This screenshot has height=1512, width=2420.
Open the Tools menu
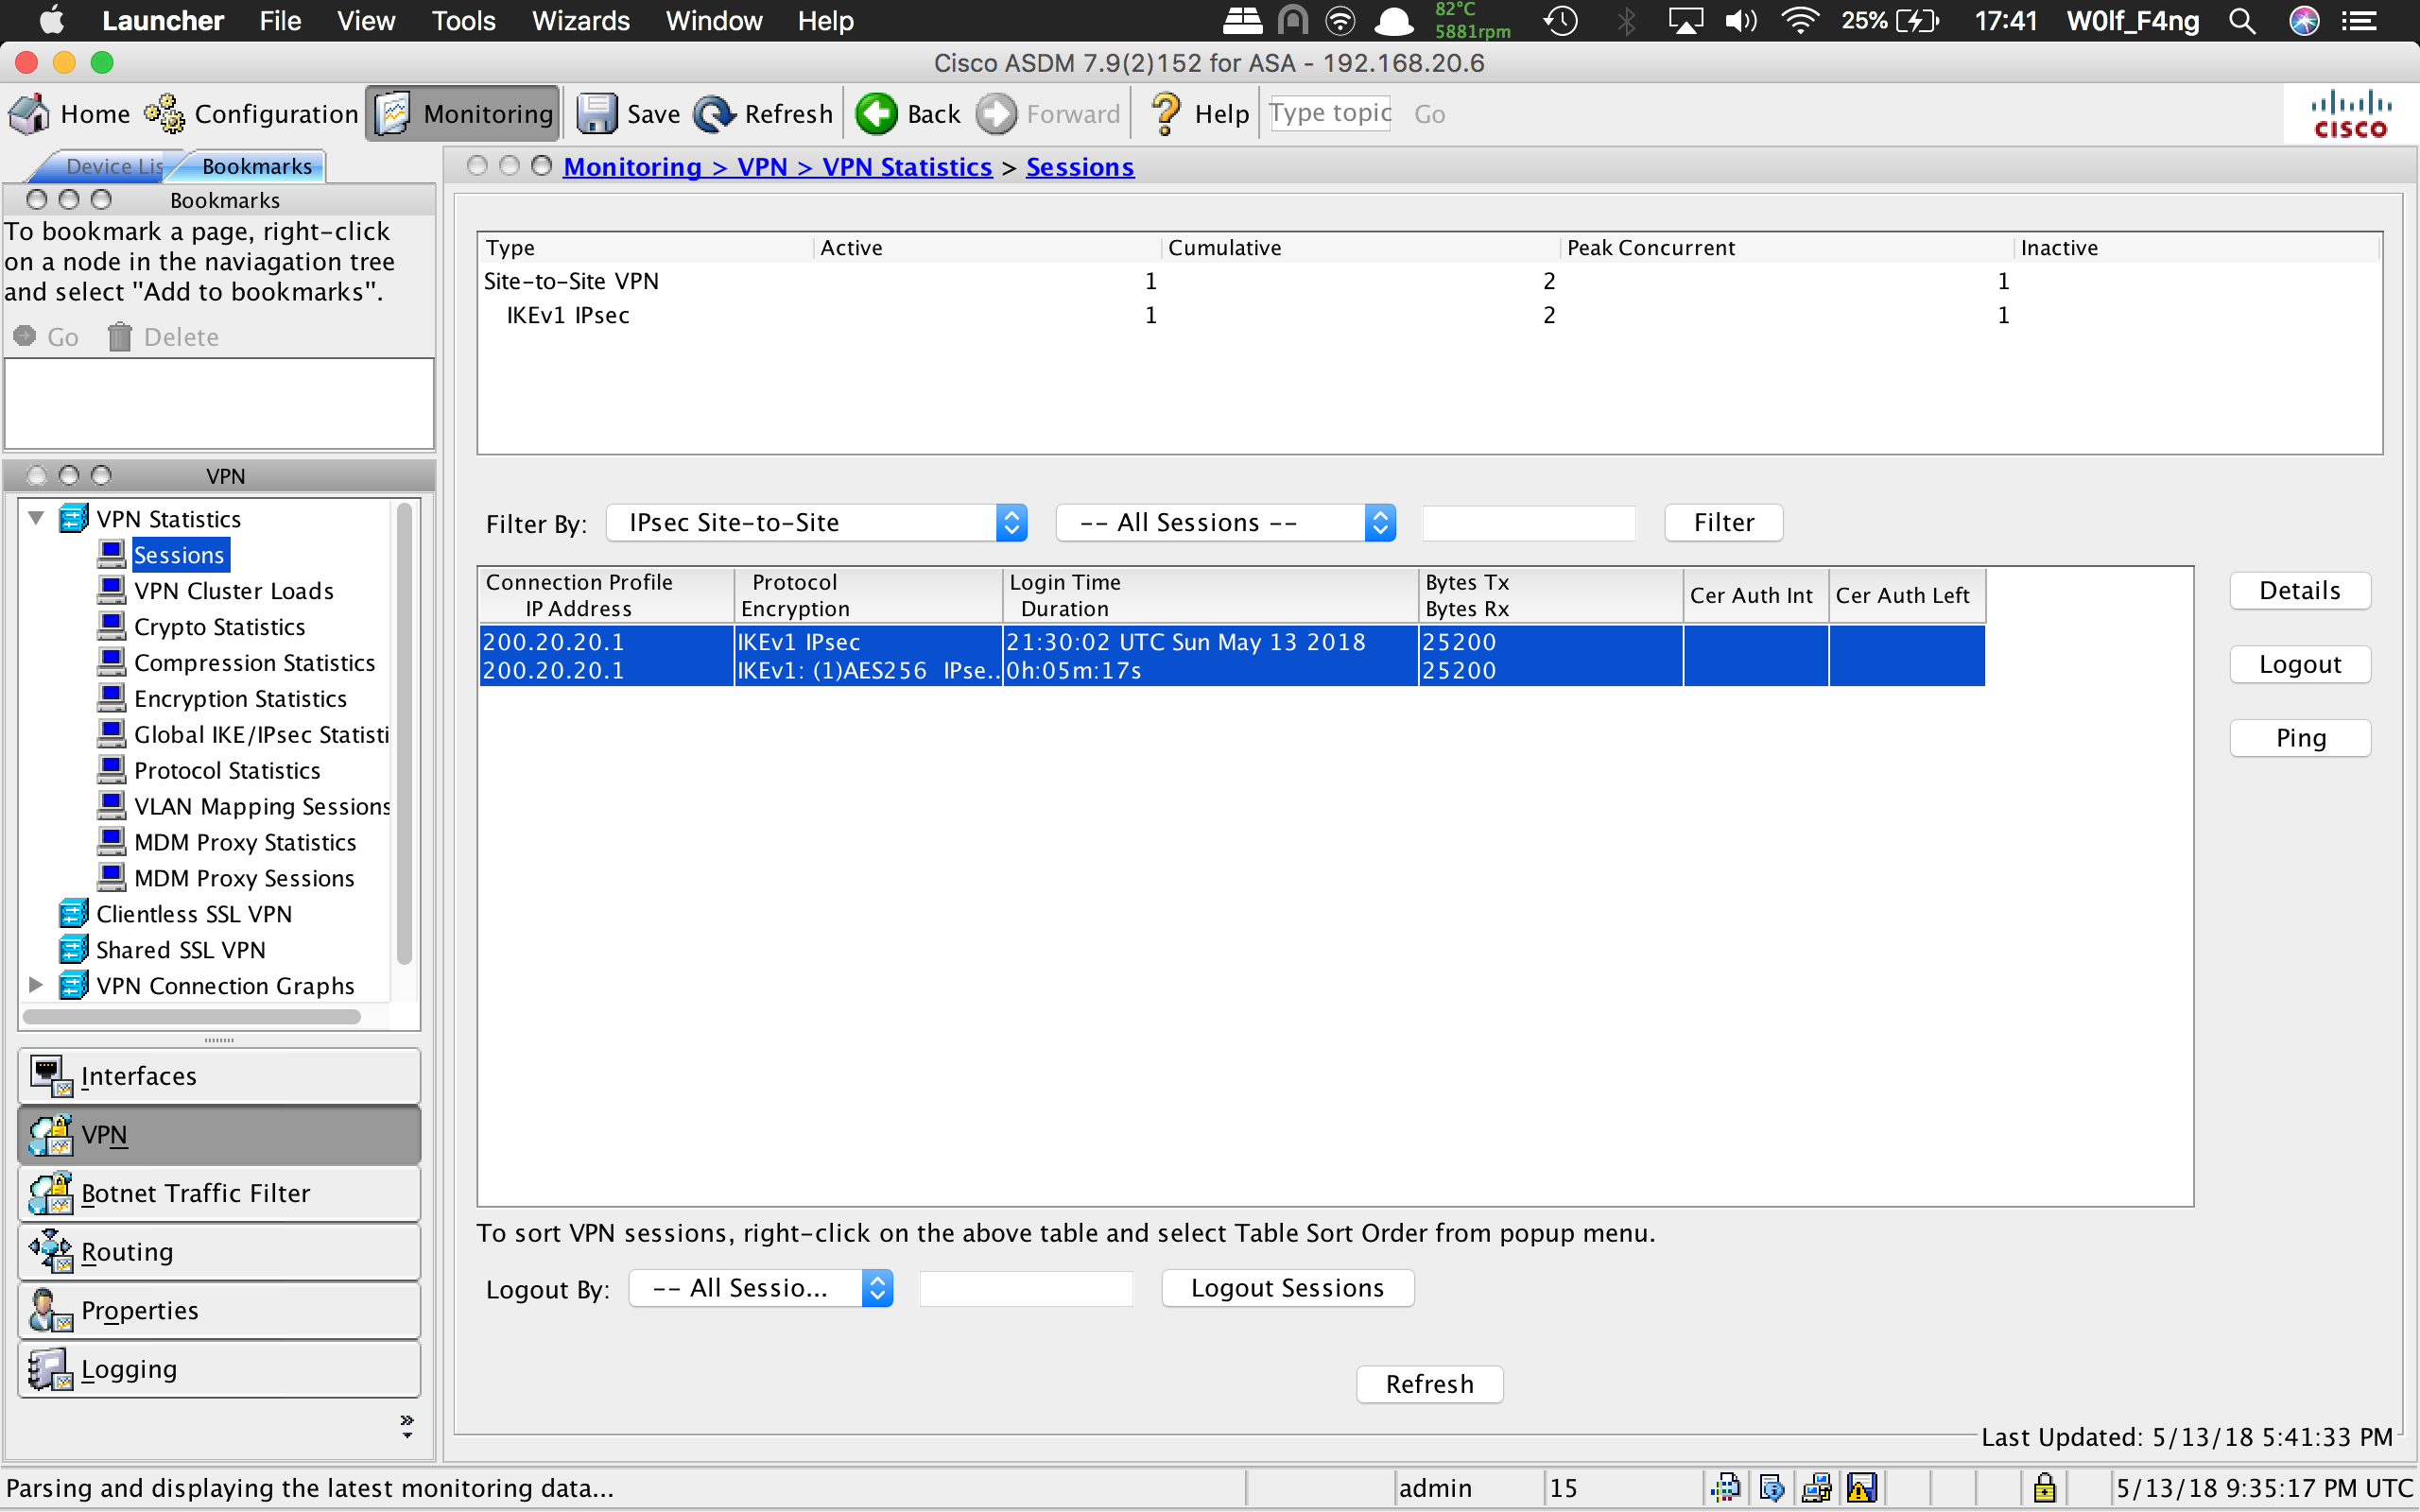(x=463, y=21)
